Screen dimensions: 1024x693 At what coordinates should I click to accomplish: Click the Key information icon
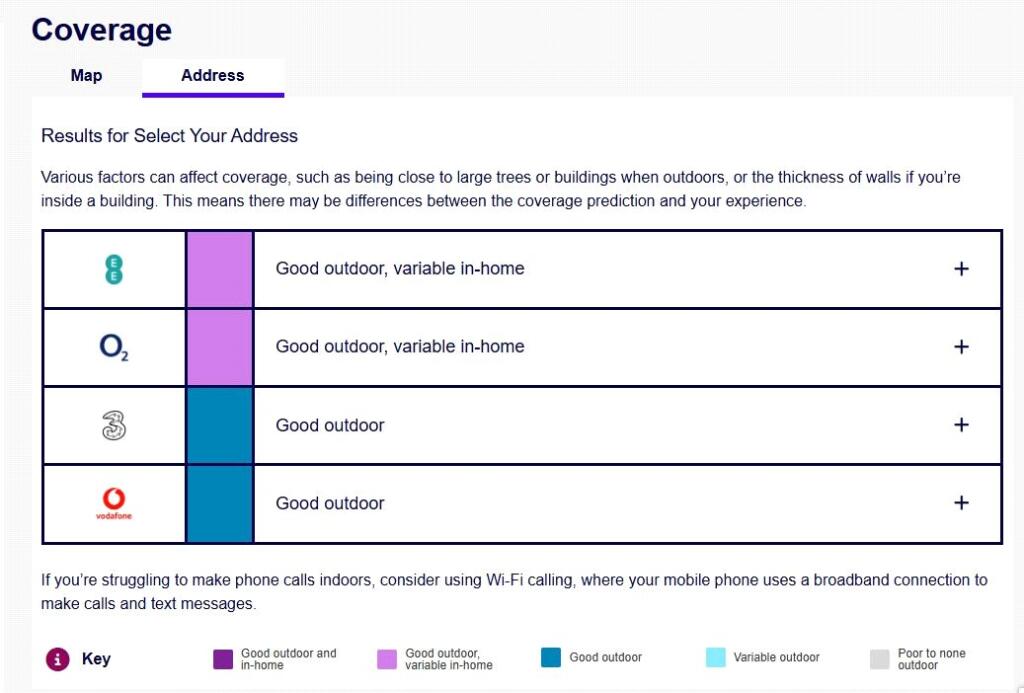point(58,659)
